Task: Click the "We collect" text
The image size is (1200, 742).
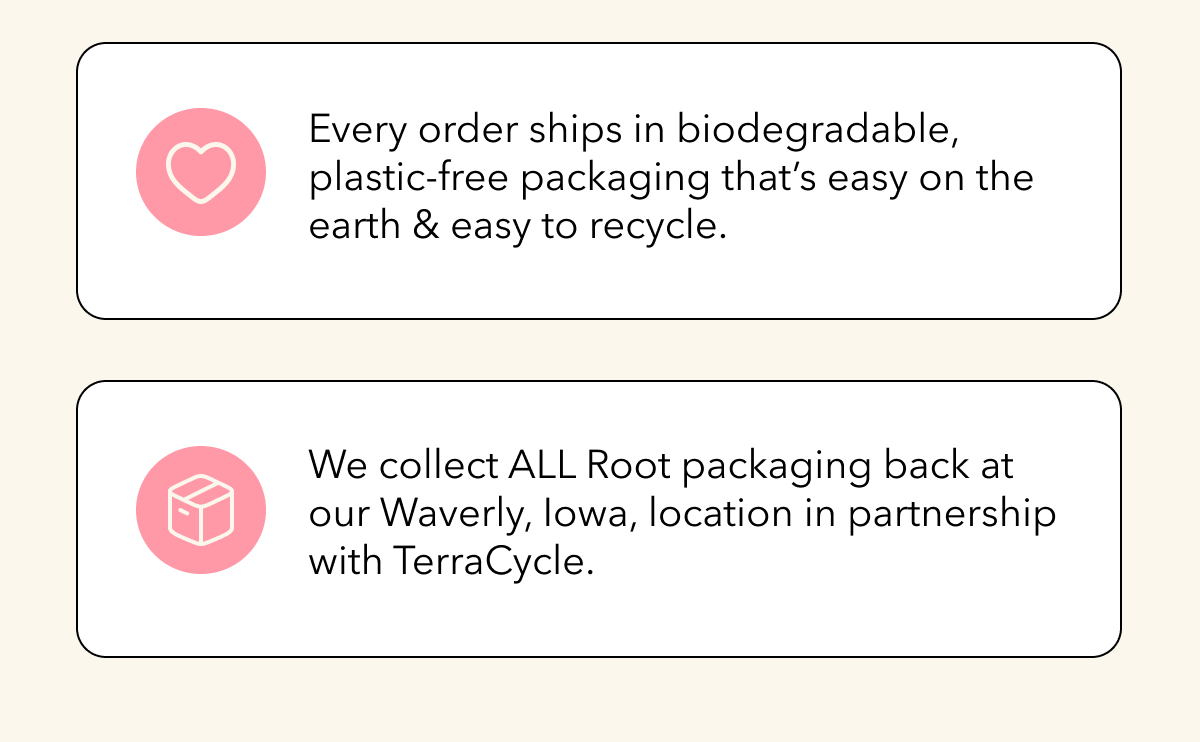Action: [402, 467]
